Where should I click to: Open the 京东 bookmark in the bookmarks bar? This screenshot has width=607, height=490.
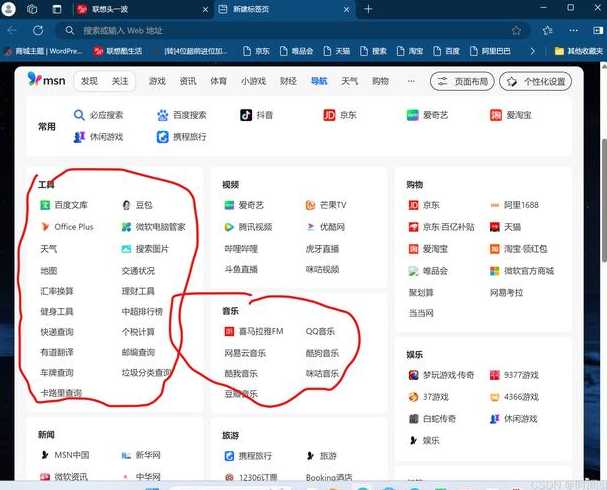(256, 51)
